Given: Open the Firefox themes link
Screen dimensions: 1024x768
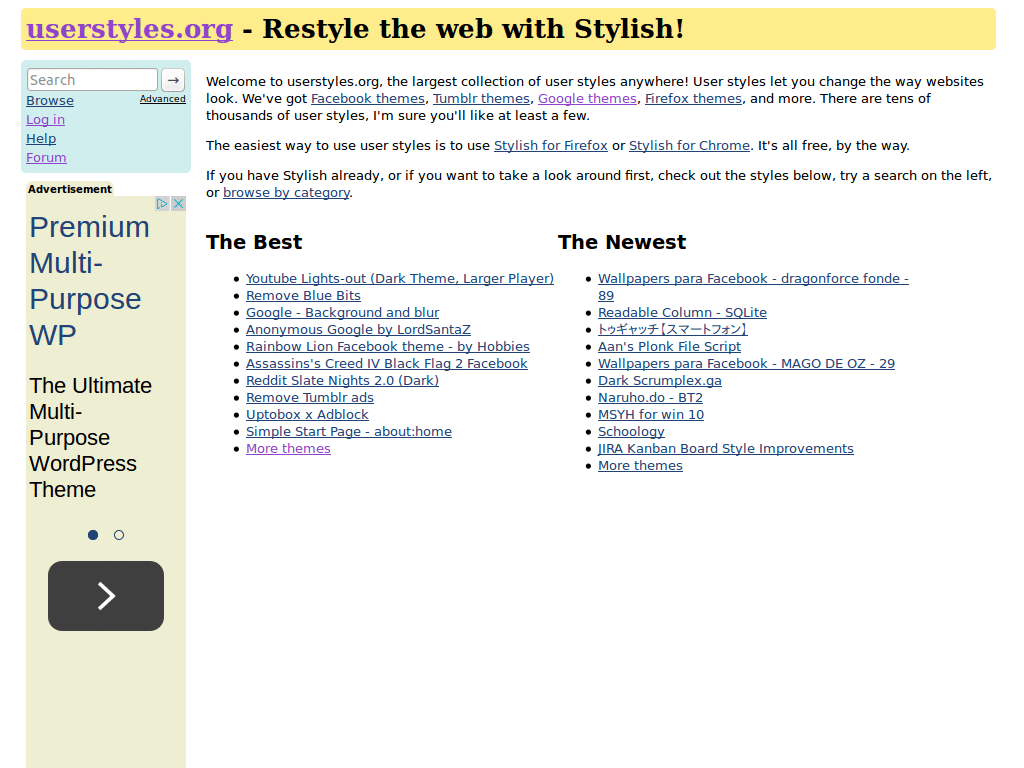Looking at the screenshot, I should click(x=694, y=99).
